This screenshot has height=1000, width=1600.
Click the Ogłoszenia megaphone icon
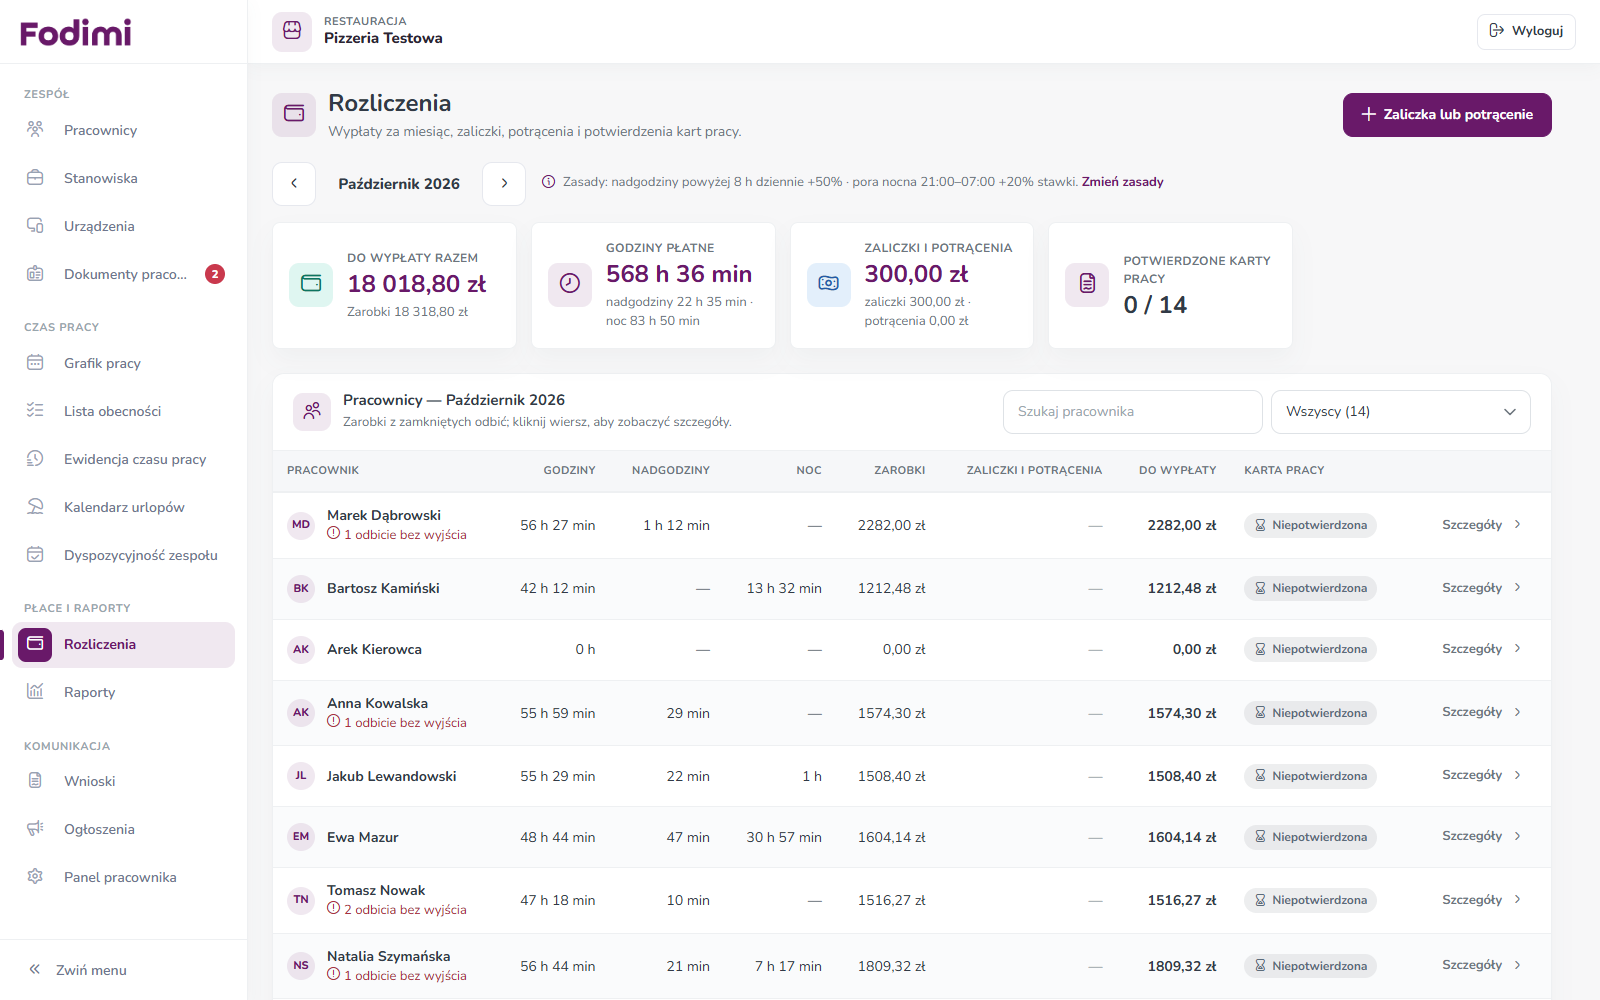pyautogui.click(x=35, y=829)
